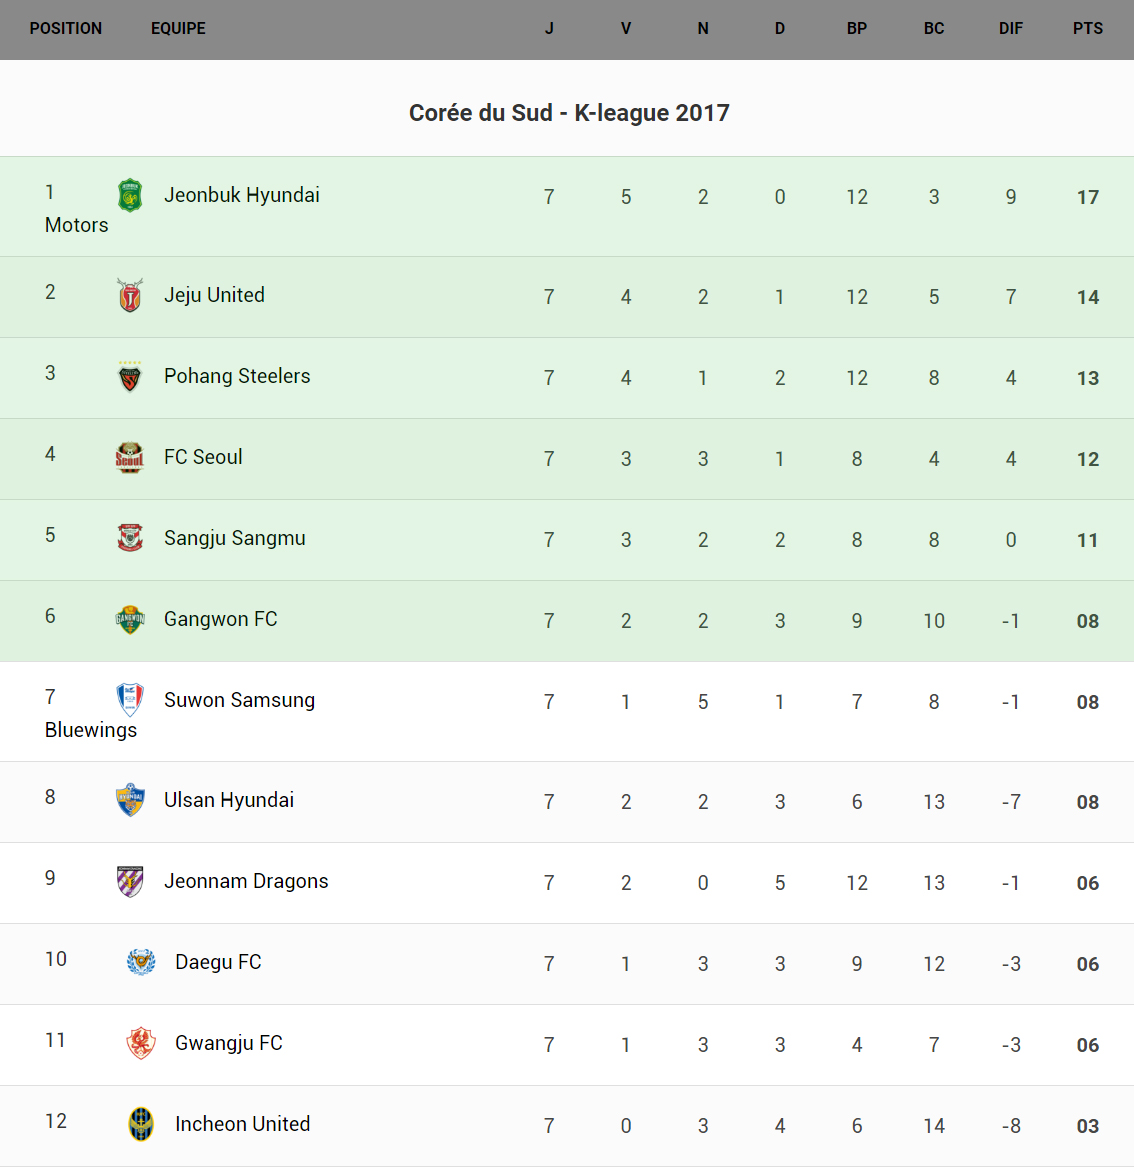Select the Pohang Steelers team name
This screenshot has height=1170, width=1134.
[237, 376]
